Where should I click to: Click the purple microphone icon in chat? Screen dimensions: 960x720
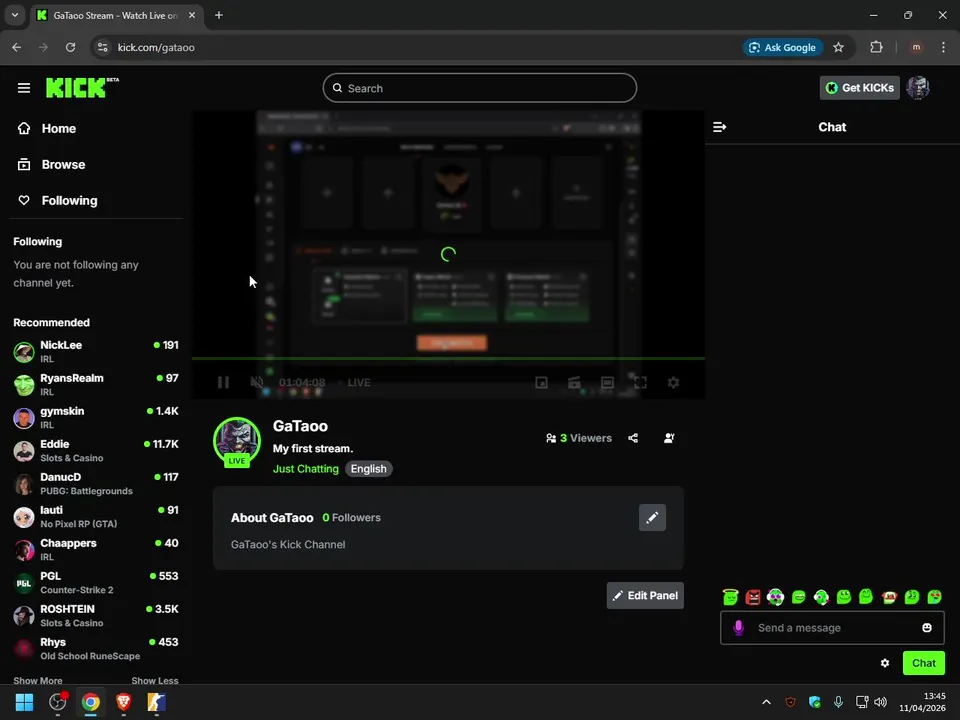point(738,628)
